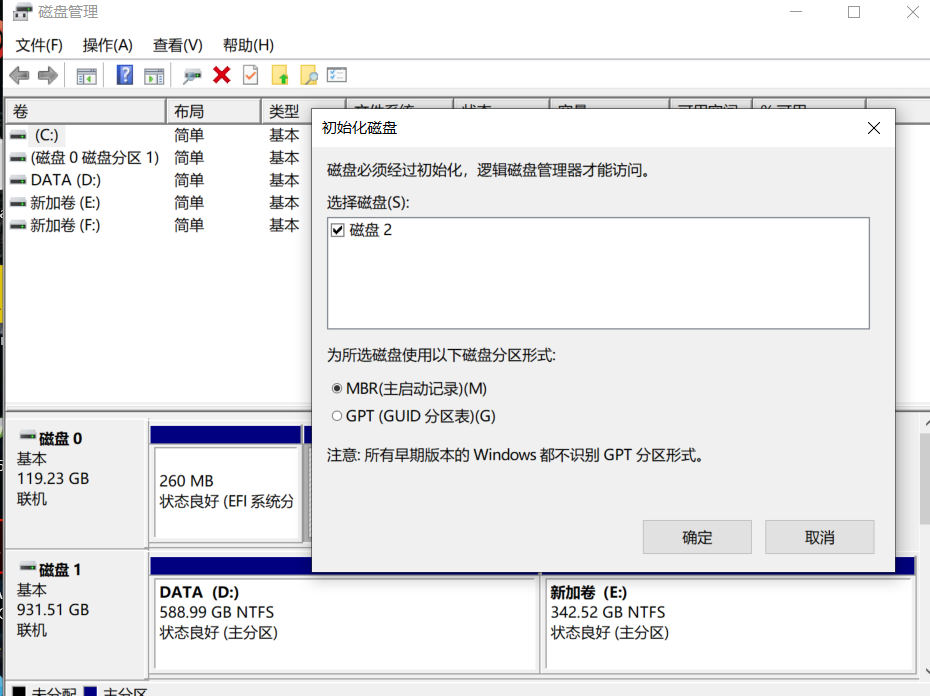Screen dimensions: 930x696
Task: Click the 磁盘 2 entry in disk list
Action: click(371, 230)
